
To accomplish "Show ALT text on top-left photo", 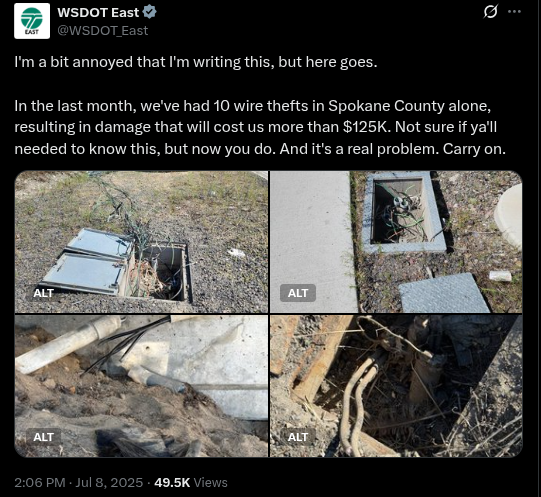I will point(43,293).
